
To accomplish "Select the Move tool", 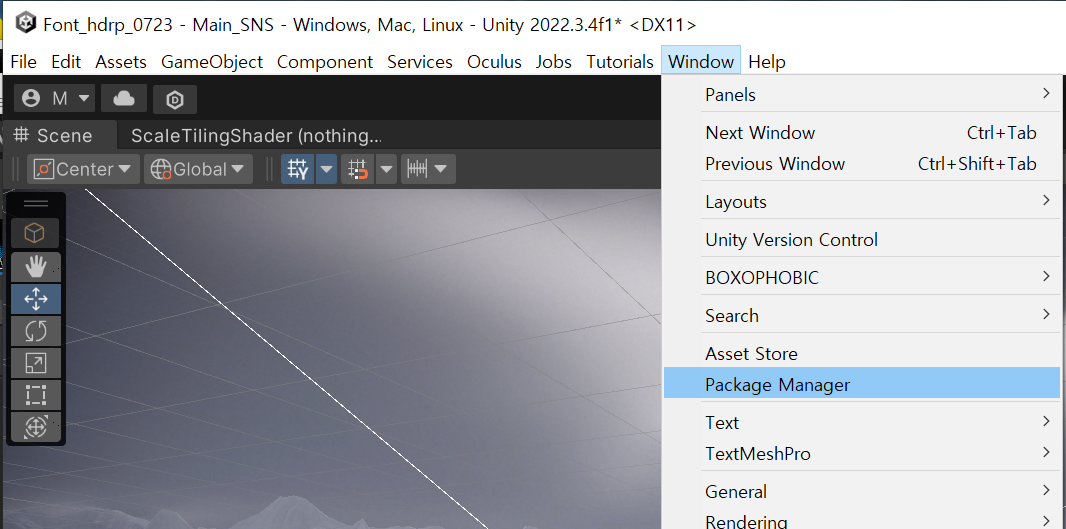I will 35,298.
